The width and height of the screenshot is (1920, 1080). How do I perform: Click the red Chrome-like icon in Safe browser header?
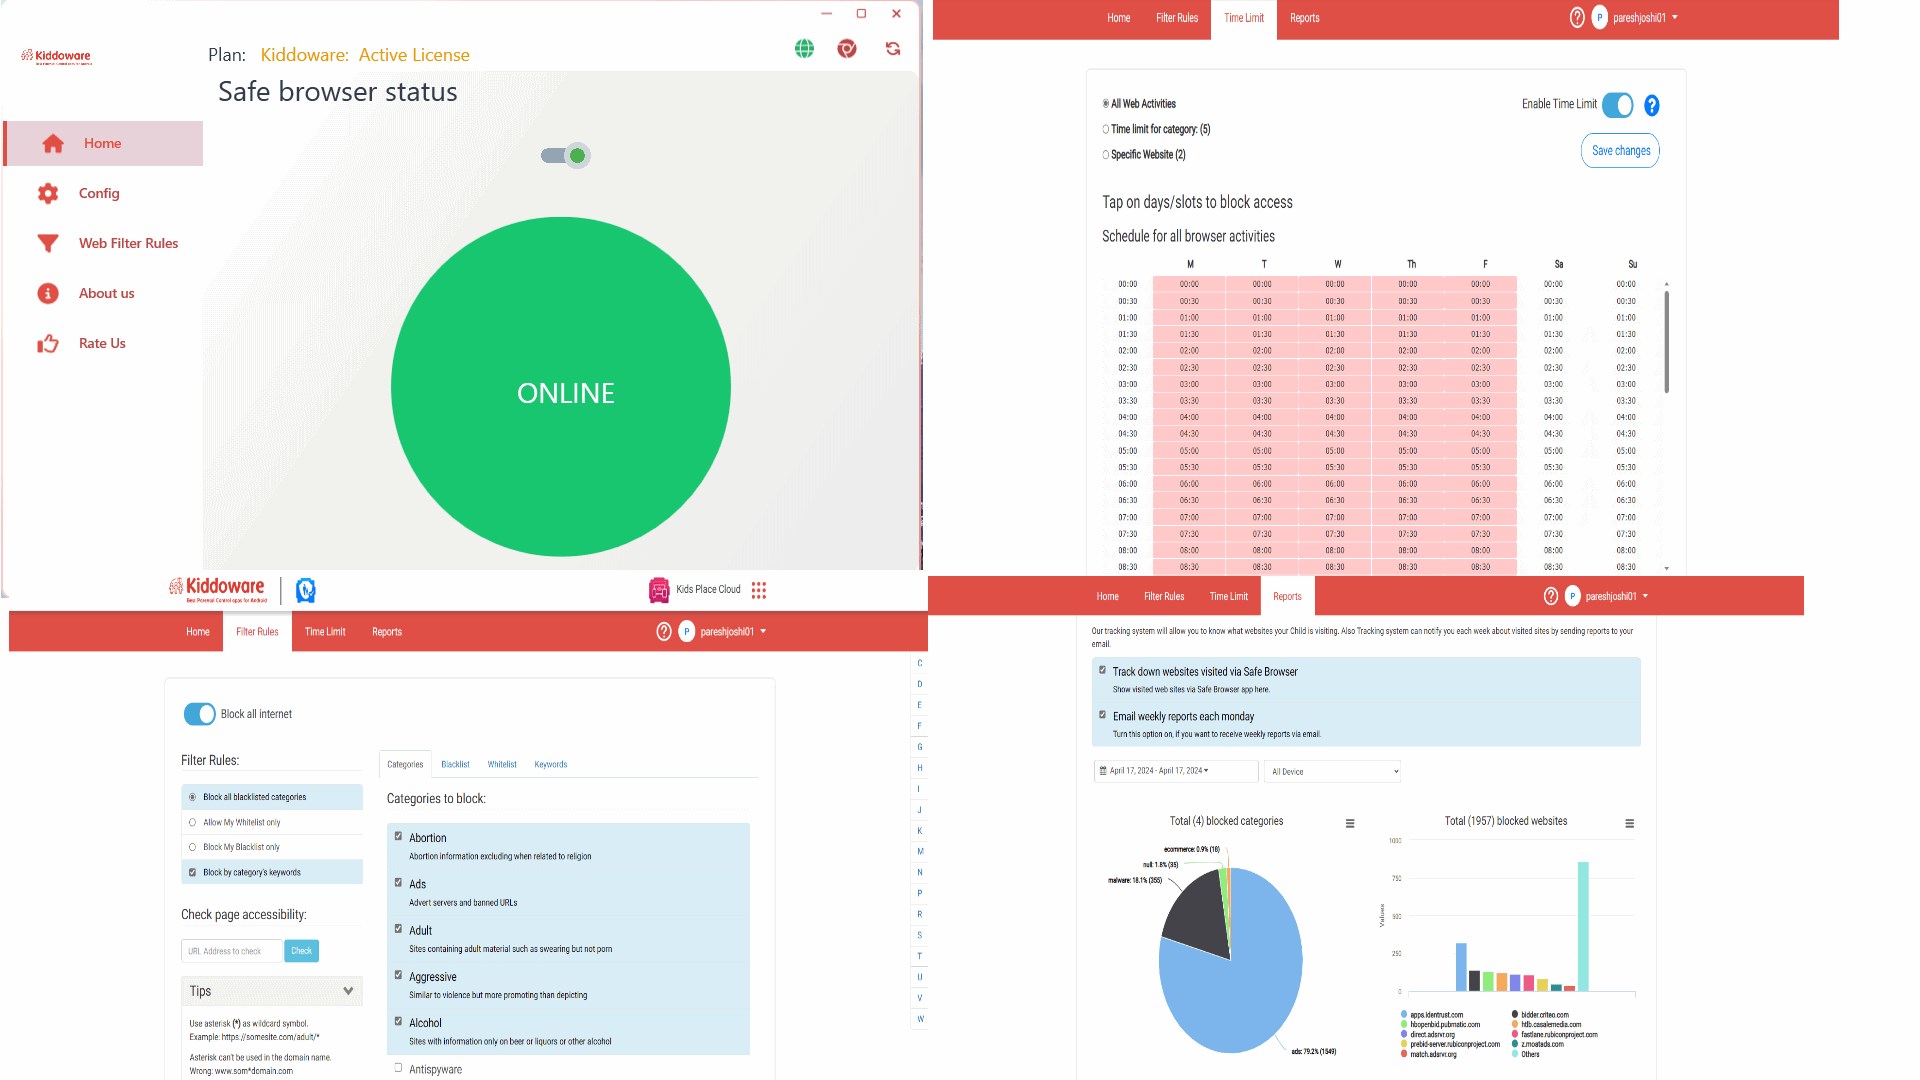[847, 48]
